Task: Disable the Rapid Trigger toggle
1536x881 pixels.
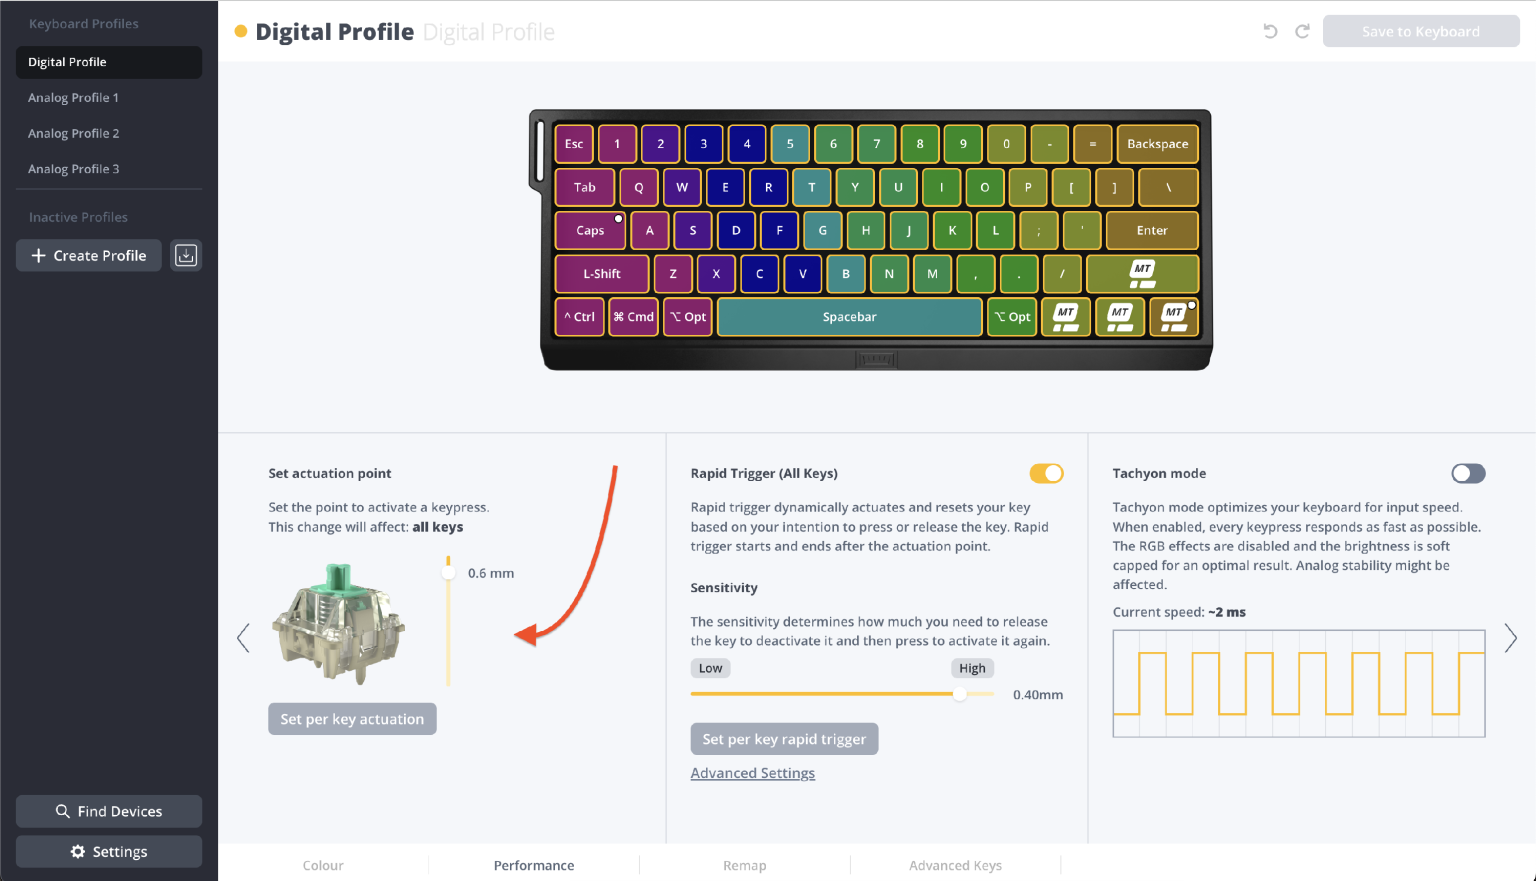Action: point(1046,473)
